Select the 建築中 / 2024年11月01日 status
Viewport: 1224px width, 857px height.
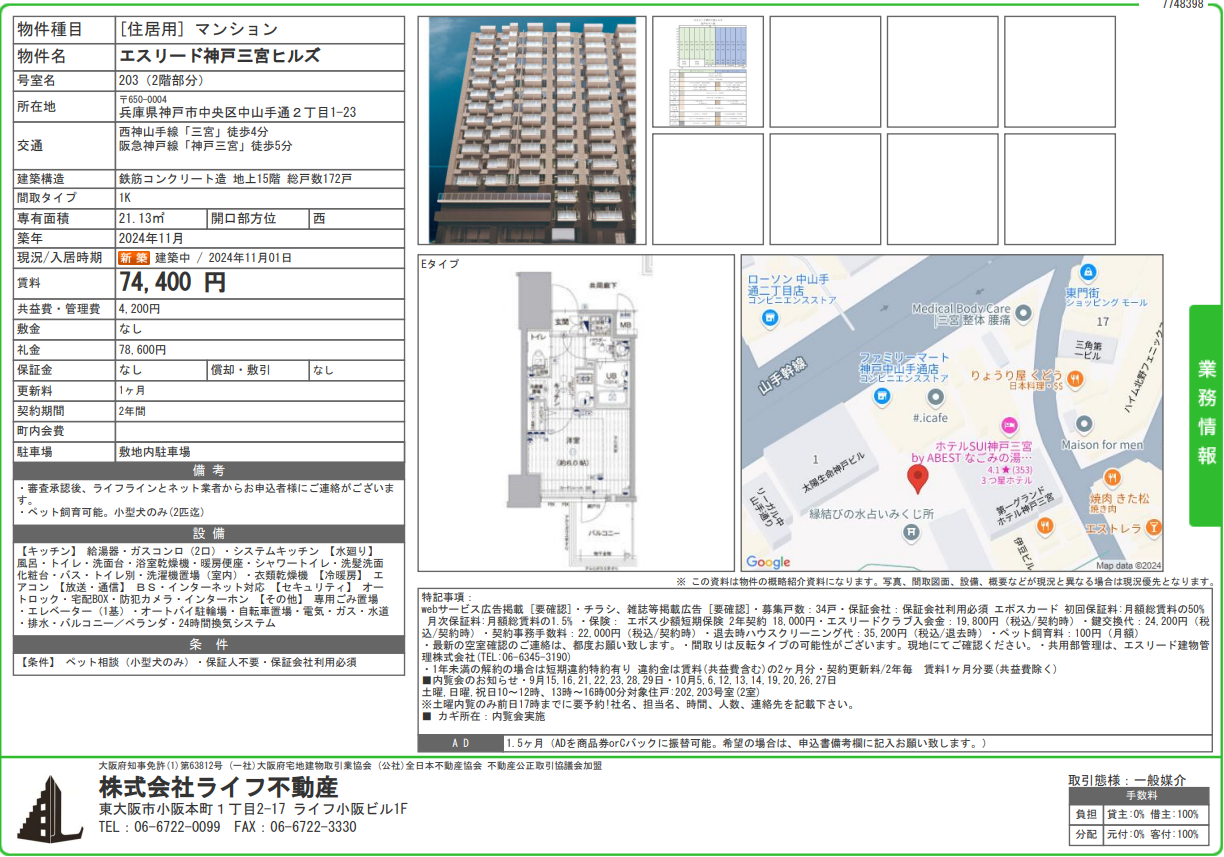pos(223,258)
